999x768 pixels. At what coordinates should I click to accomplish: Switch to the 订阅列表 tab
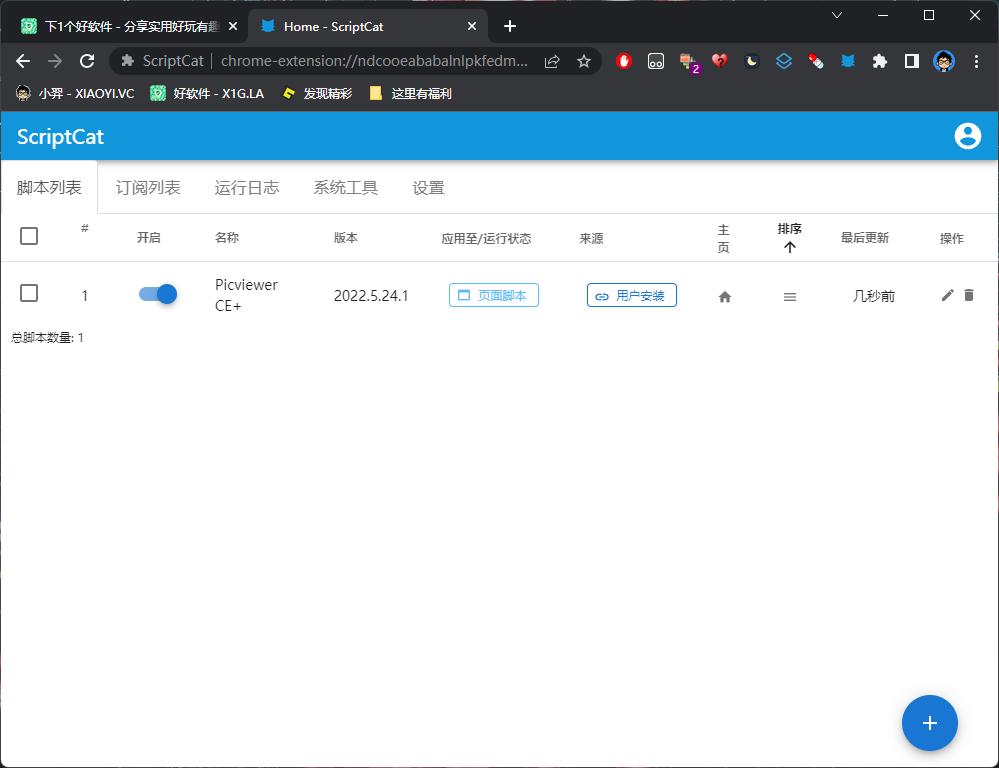point(148,187)
